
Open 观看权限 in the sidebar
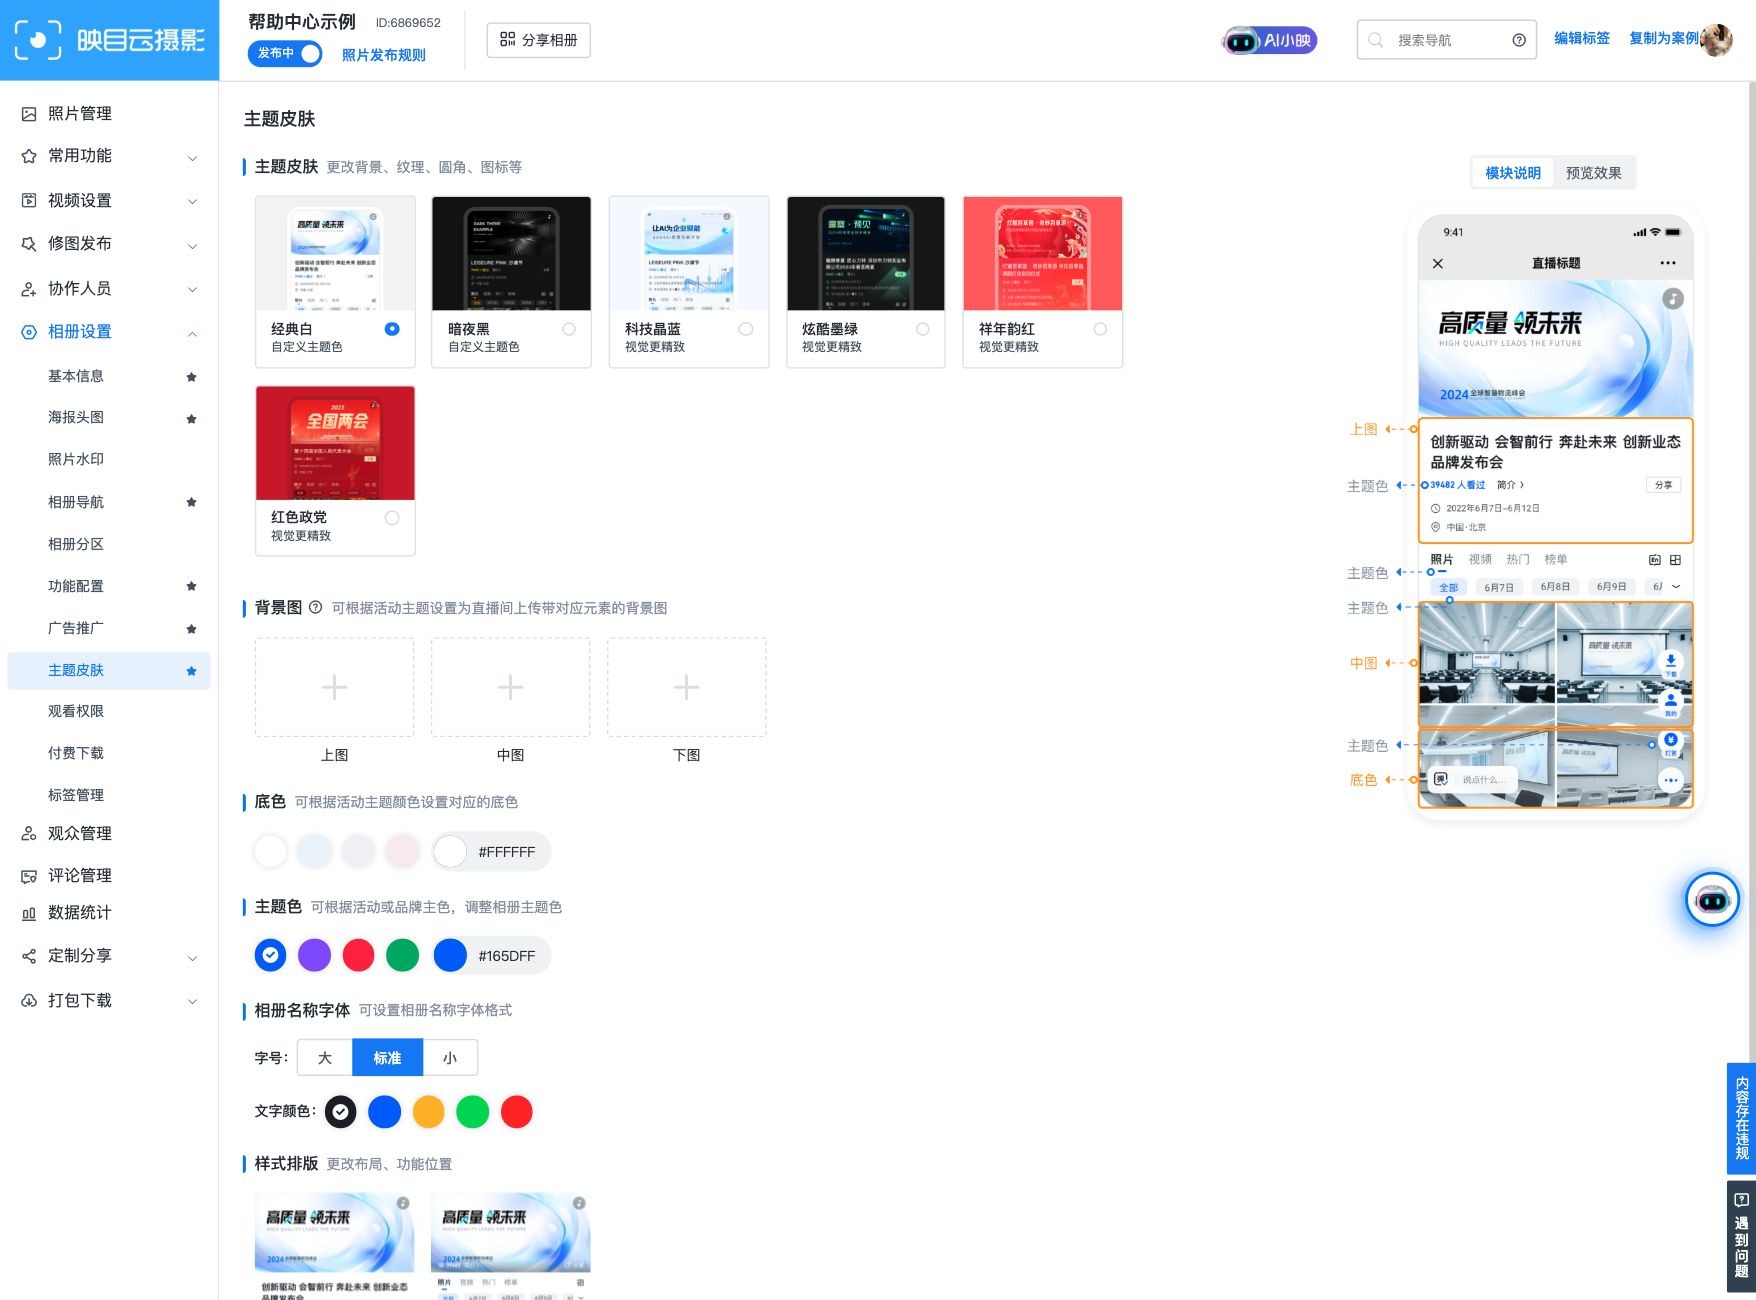[x=76, y=711]
